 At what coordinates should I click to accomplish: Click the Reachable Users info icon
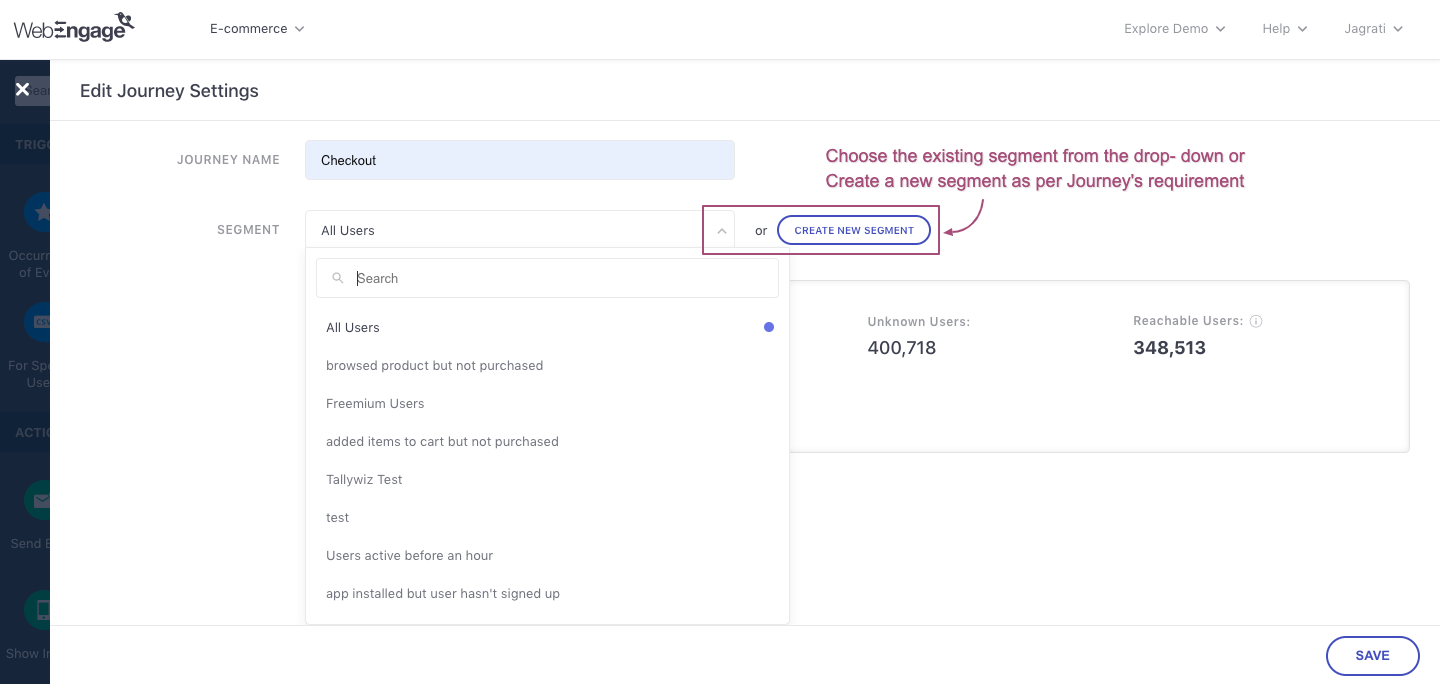tap(1257, 322)
